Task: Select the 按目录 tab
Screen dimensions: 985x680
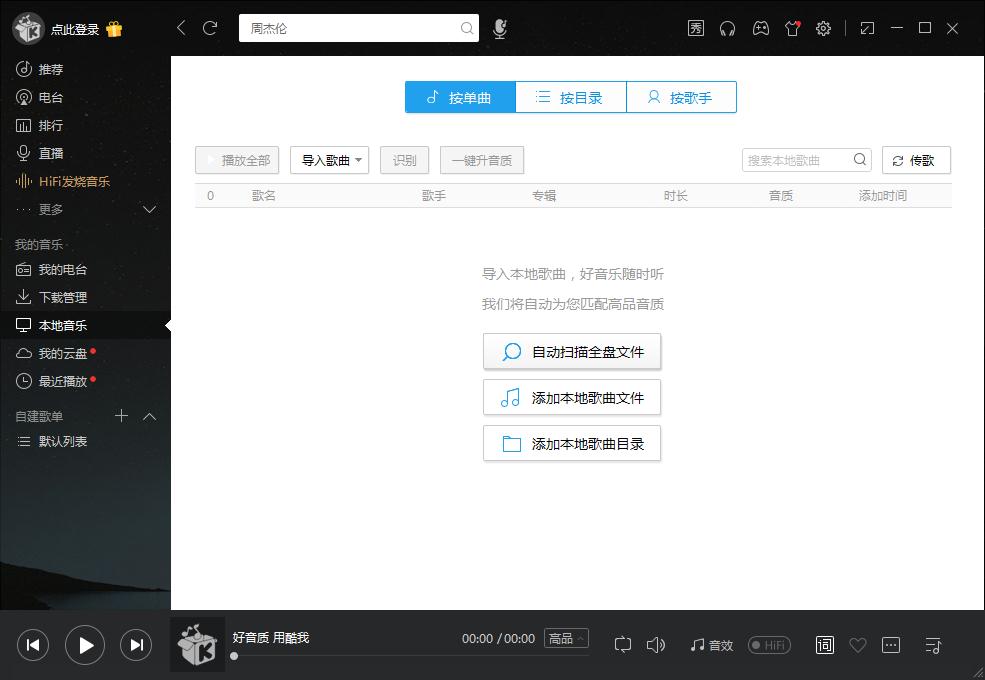Action: 570,97
